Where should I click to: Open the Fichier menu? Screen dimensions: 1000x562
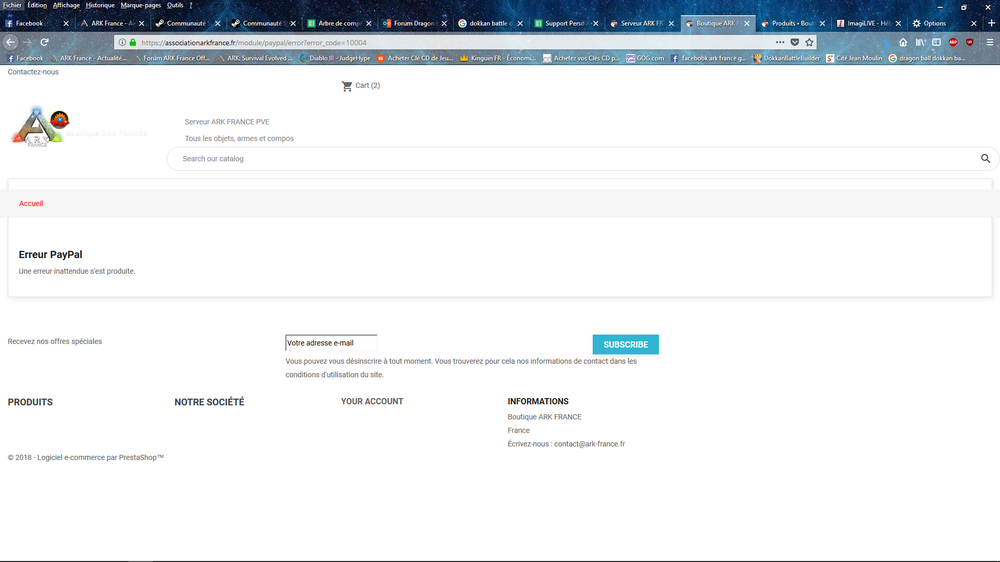coord(12,5)
